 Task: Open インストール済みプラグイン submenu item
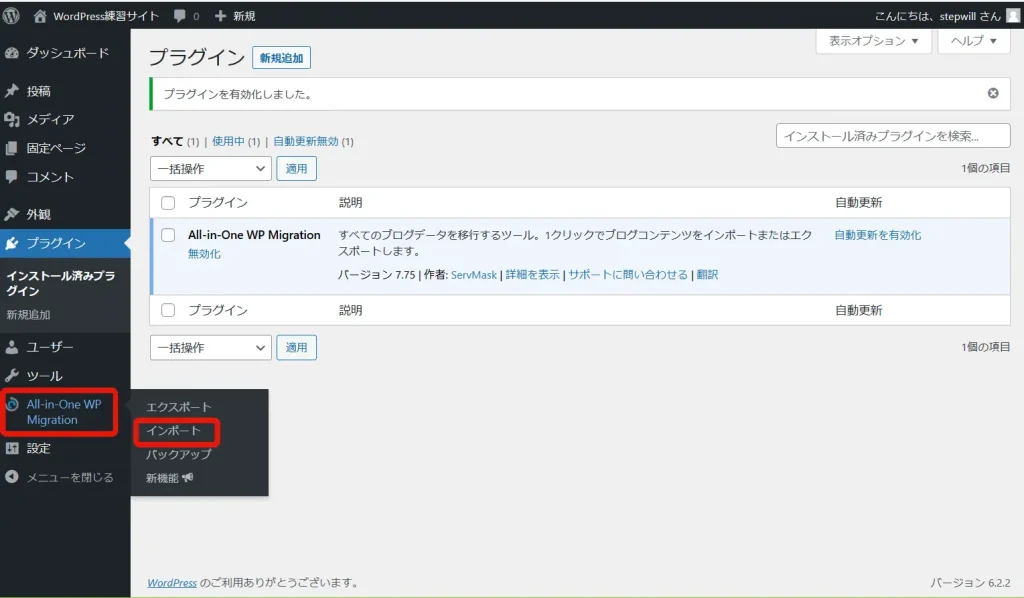(61, 283)
